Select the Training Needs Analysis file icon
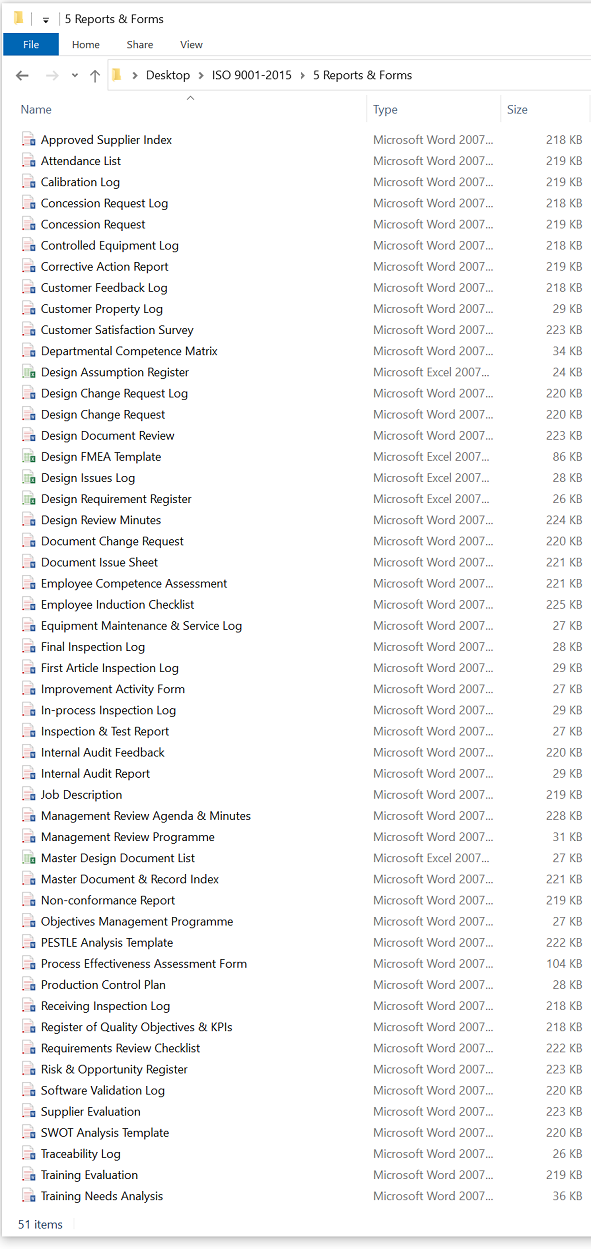 coord(28,1196)
